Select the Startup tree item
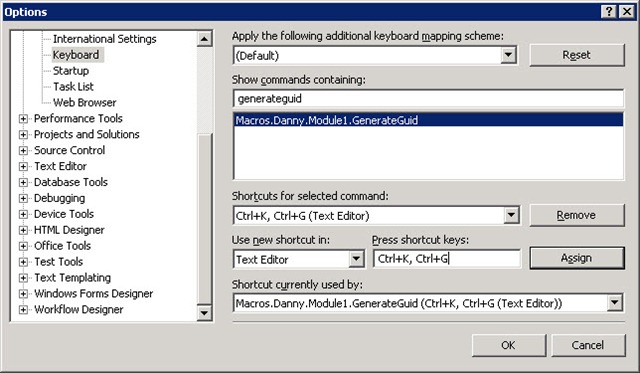This screenshot has height=373, width=640. (x=71, y=71)
